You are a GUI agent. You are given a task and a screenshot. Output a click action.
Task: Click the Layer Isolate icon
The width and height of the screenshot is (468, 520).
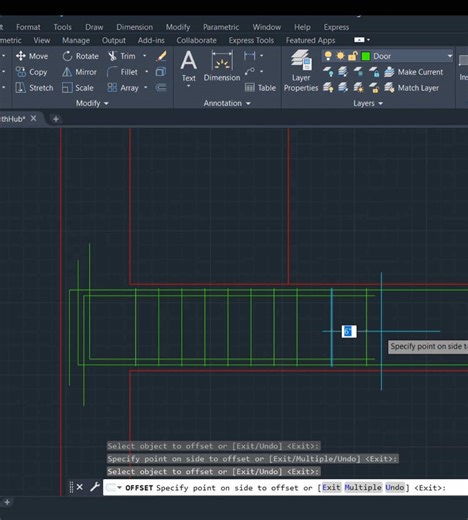(x=343, y=72)
